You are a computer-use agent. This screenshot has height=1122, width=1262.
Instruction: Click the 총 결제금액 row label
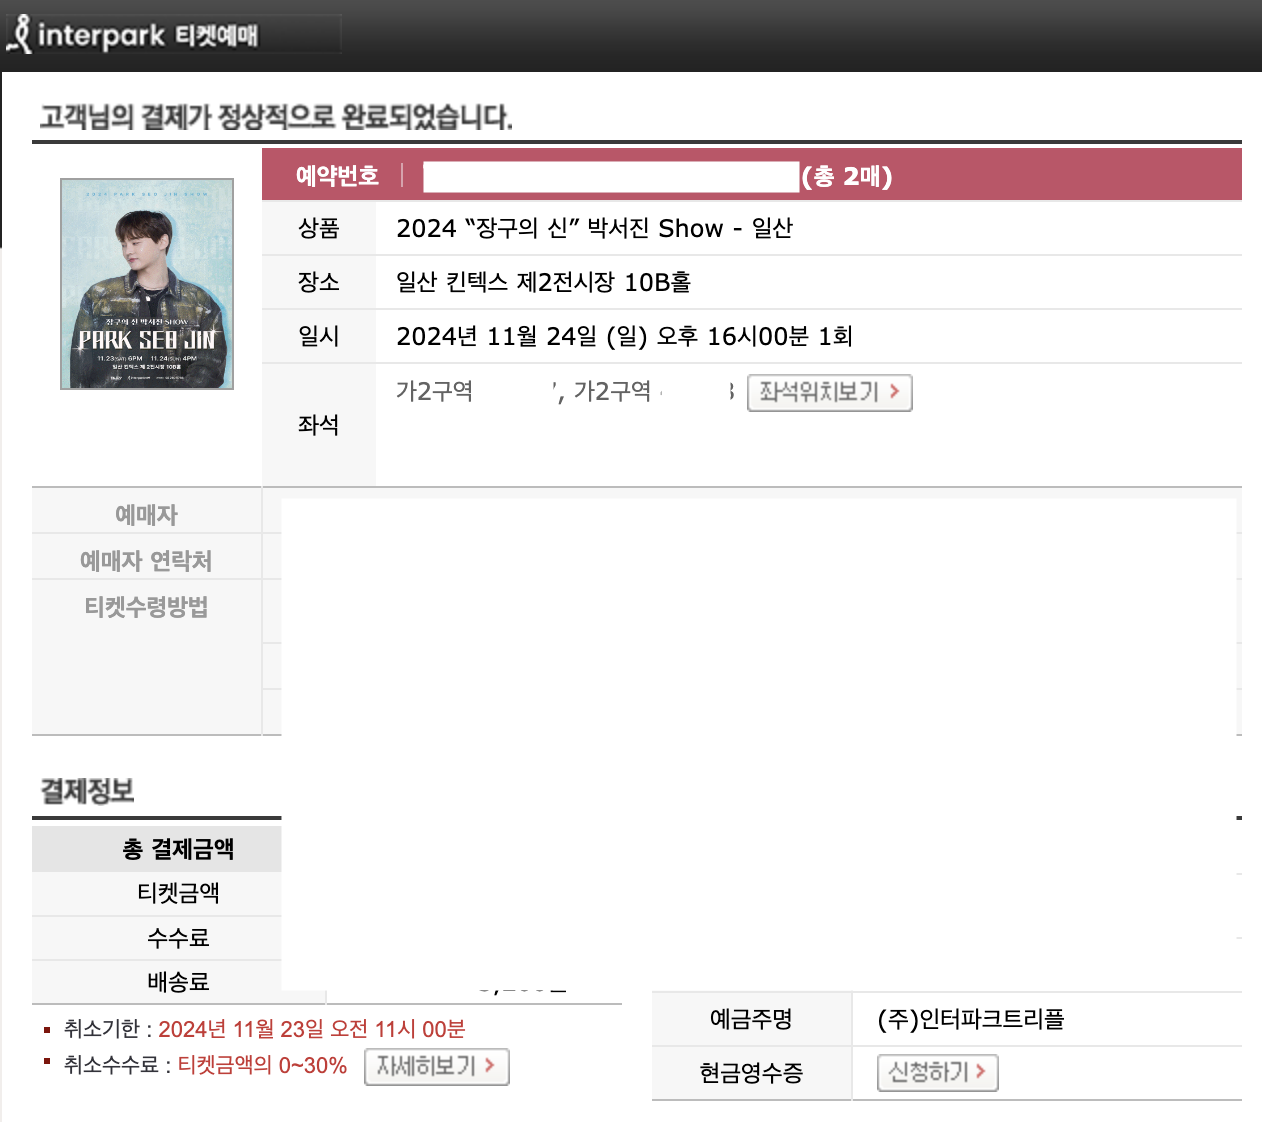pyautogui.click(x=178, y=850)
